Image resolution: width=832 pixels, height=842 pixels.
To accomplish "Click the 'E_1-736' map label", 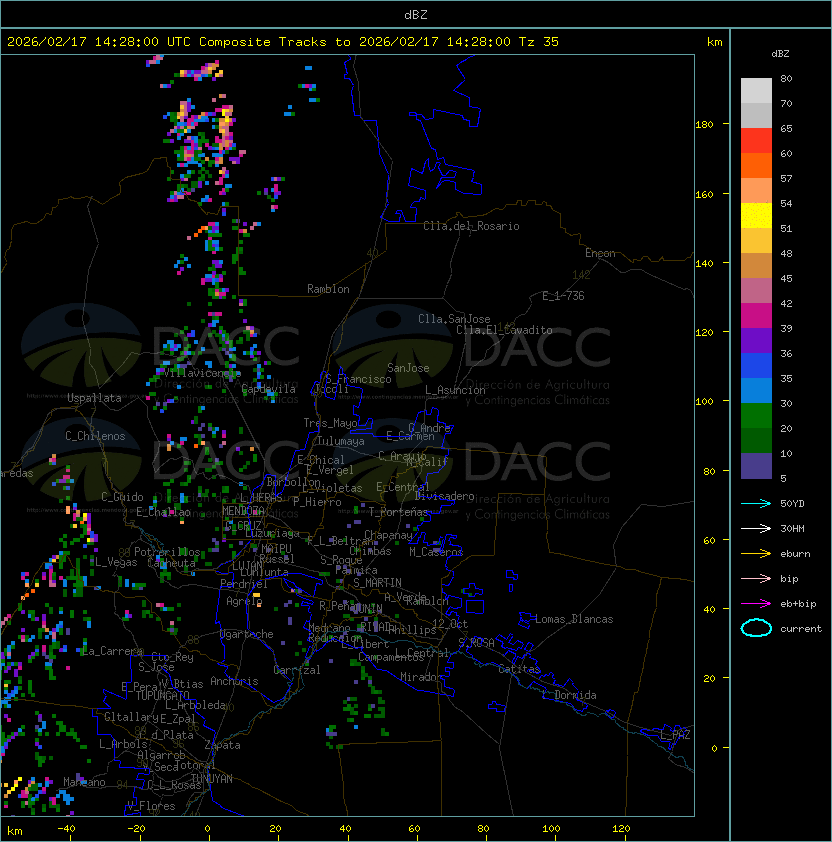I will pyautogui.click(x=563, y=296).
